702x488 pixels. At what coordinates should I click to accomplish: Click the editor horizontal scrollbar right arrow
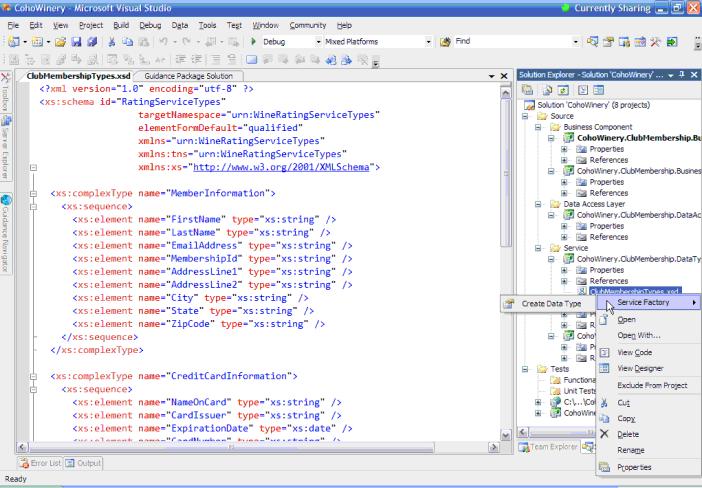494,447
